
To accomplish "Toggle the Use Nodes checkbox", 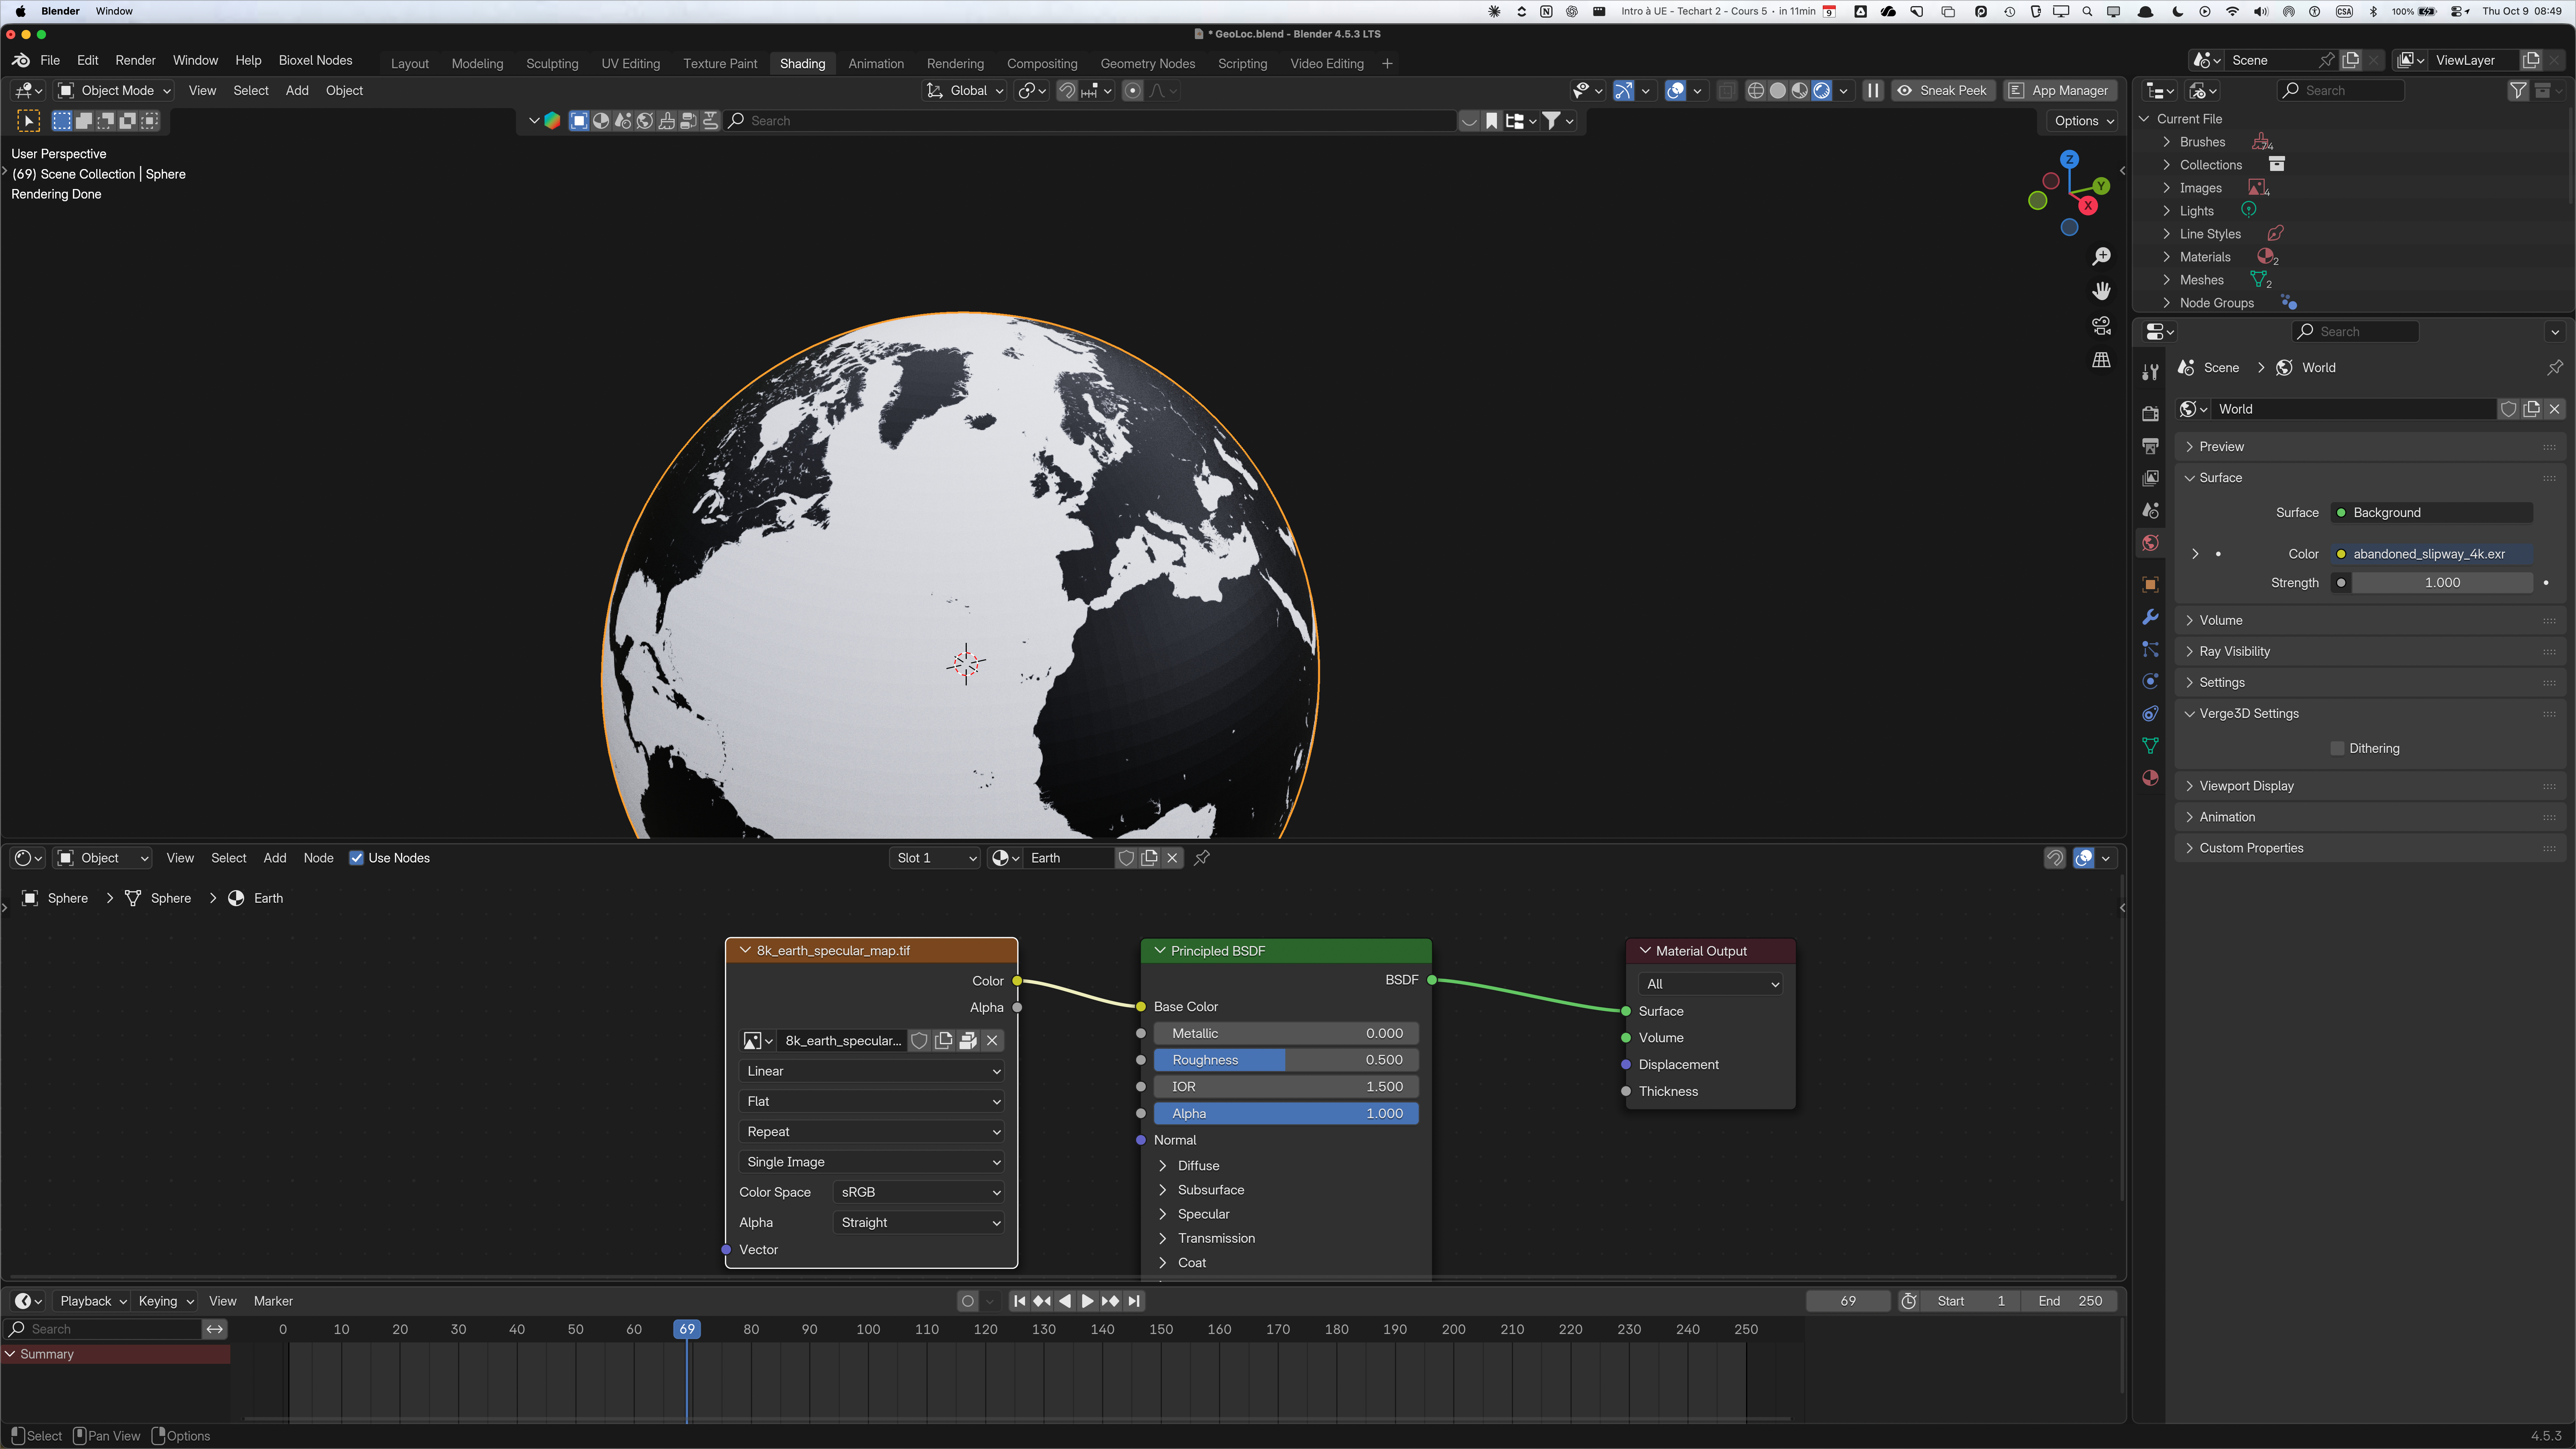I will tap(356, 858).
